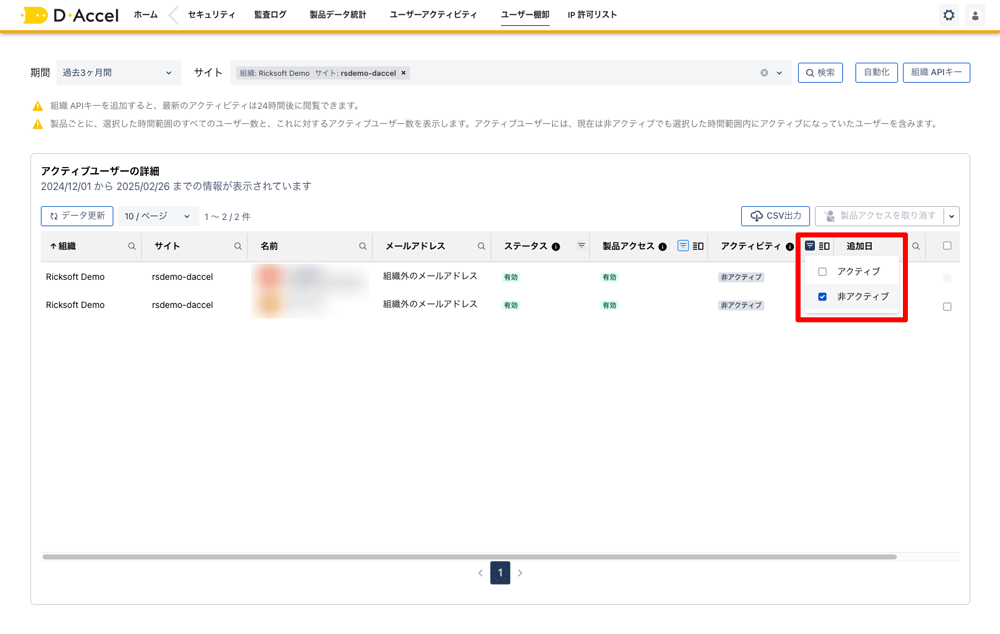Remove the rsdemo-daccel site tag
1000x634 pixels.
click(403, 73)
